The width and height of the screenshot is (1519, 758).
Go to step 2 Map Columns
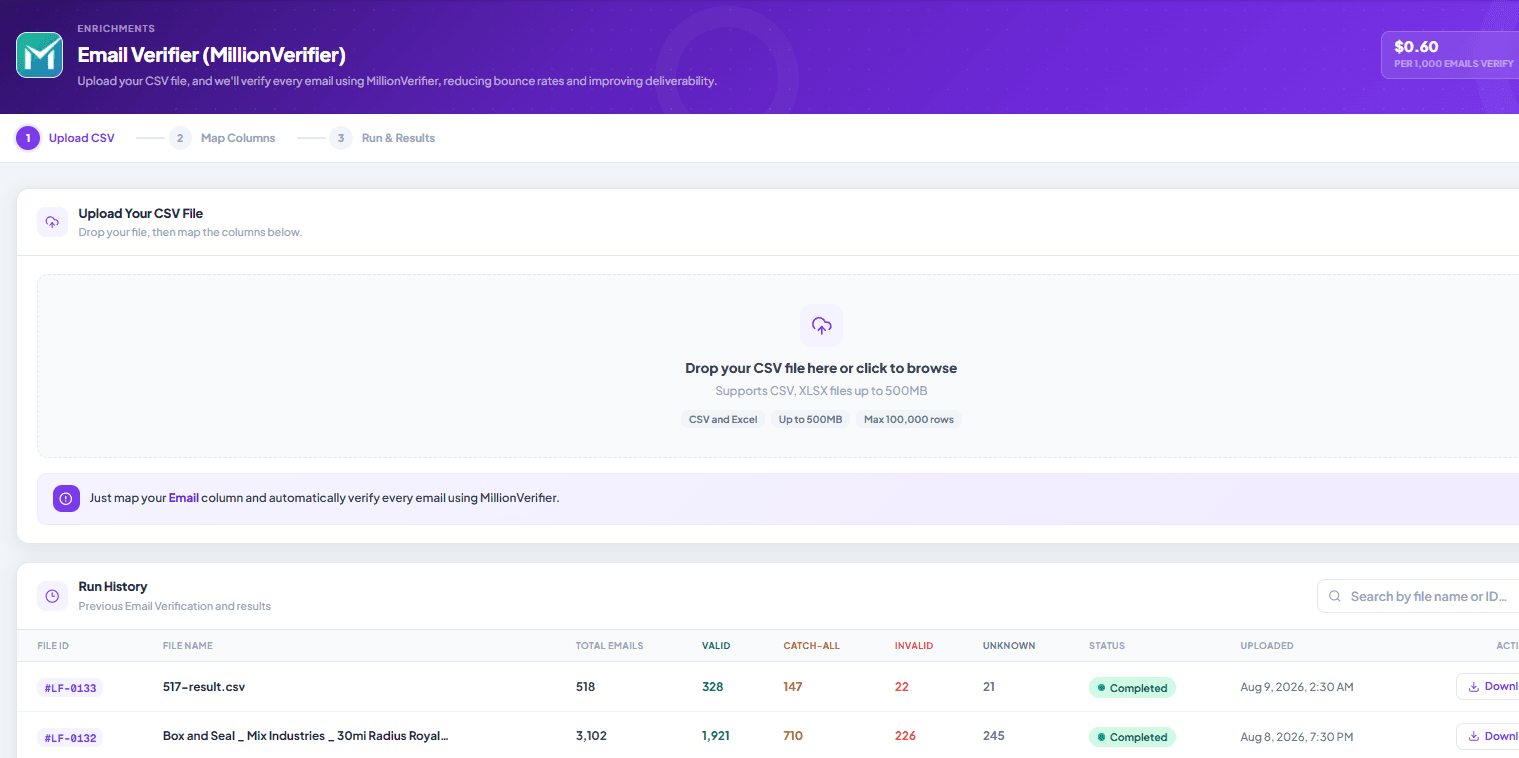222,138
